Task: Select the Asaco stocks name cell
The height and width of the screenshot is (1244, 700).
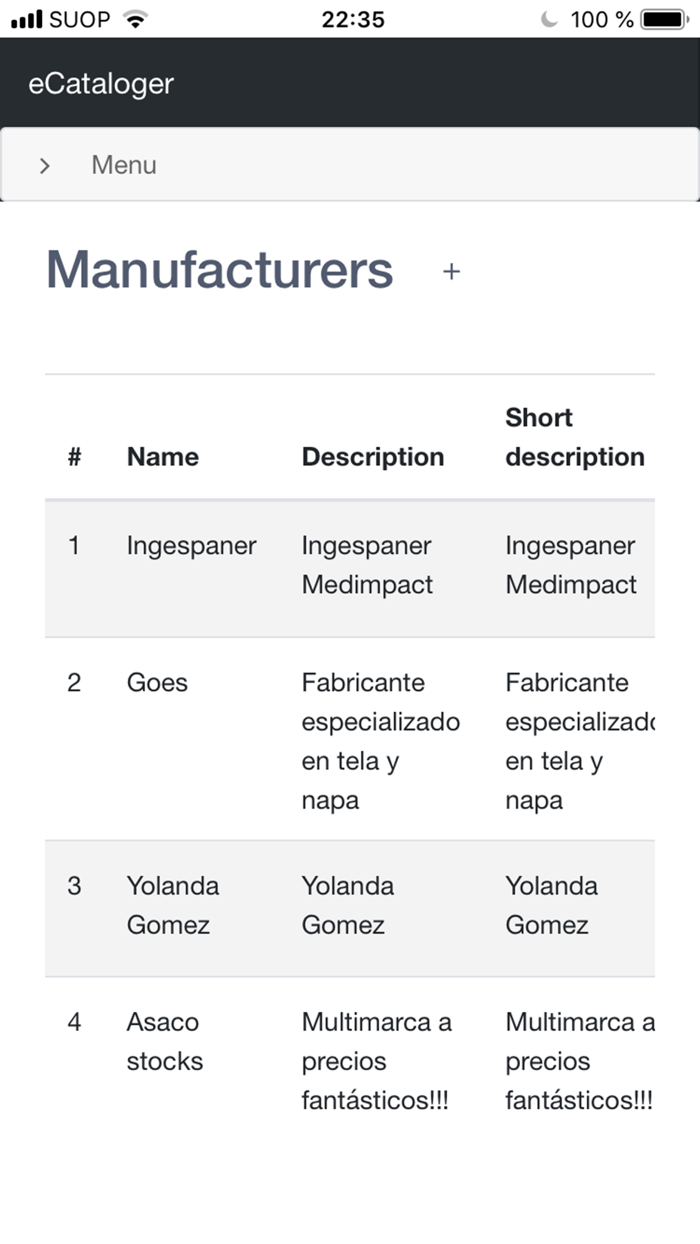Action: [x=164, y=1041]
